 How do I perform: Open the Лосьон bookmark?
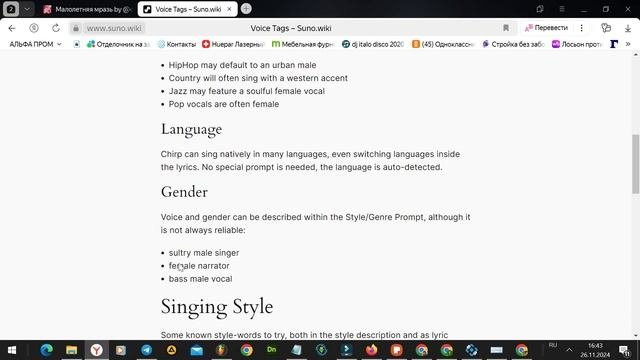pyautogui.click(x=577, y=44)
